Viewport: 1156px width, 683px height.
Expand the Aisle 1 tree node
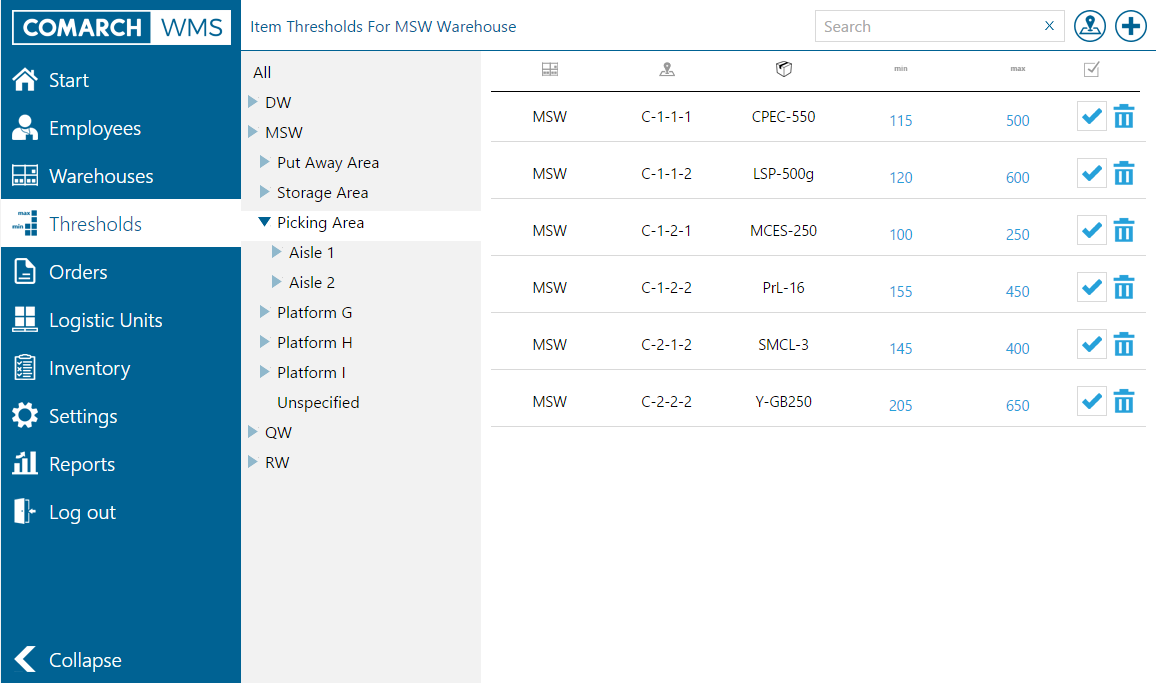click(277, 253)
